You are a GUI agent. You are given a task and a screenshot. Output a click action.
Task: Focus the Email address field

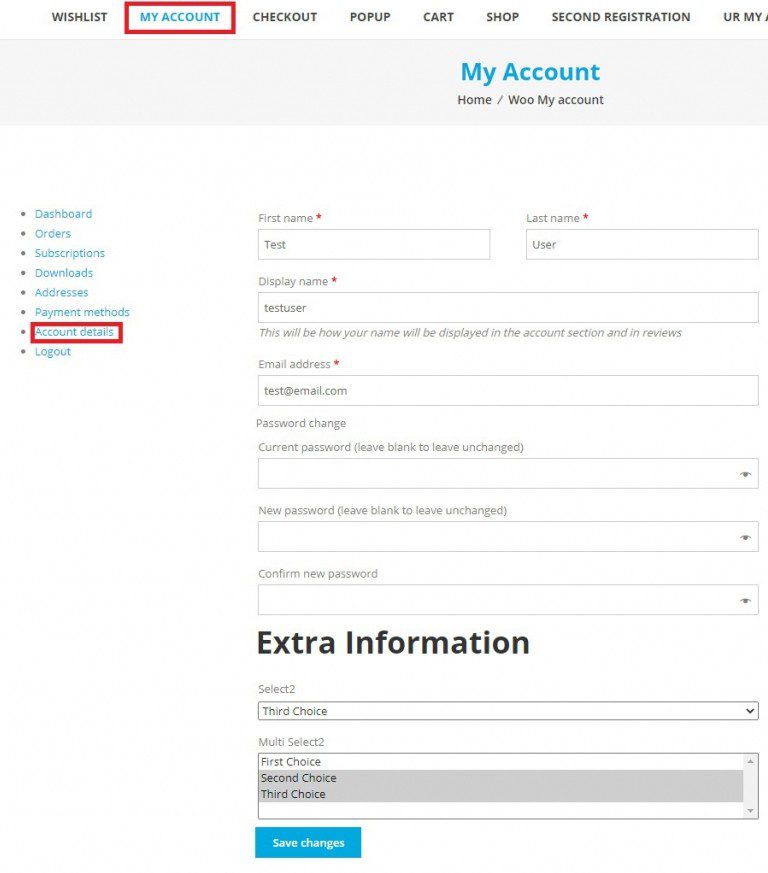(508, 390)
